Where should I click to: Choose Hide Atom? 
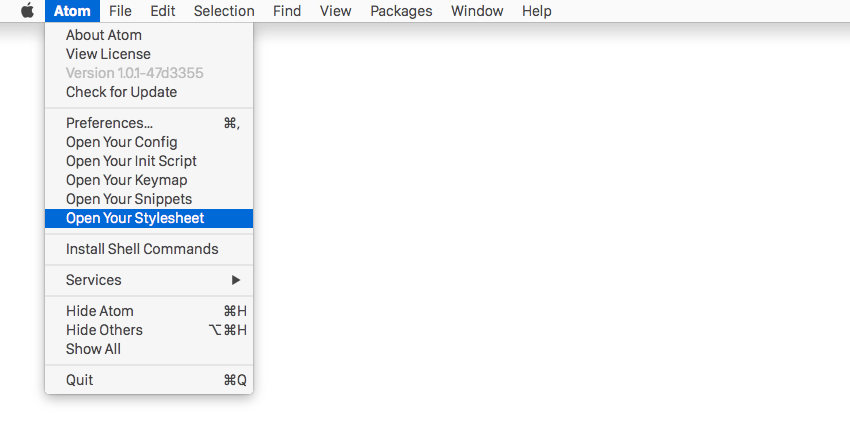click(149, 311)
